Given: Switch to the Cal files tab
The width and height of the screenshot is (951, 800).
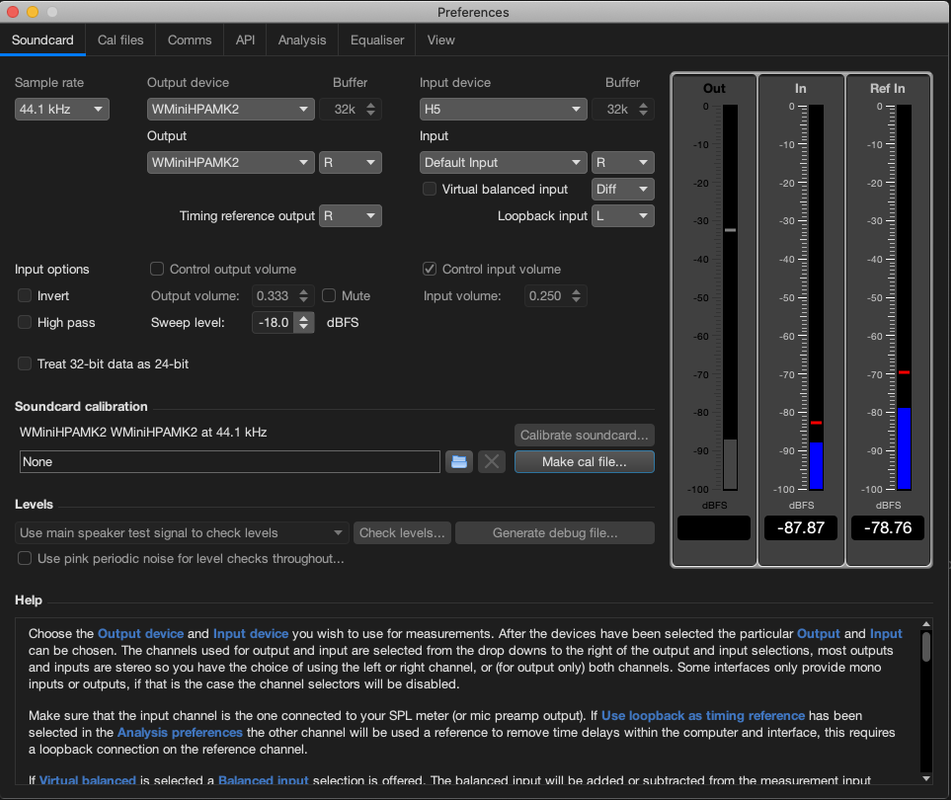Looking at the screenshot, I should pyautogui.click(x=120, y=40).
